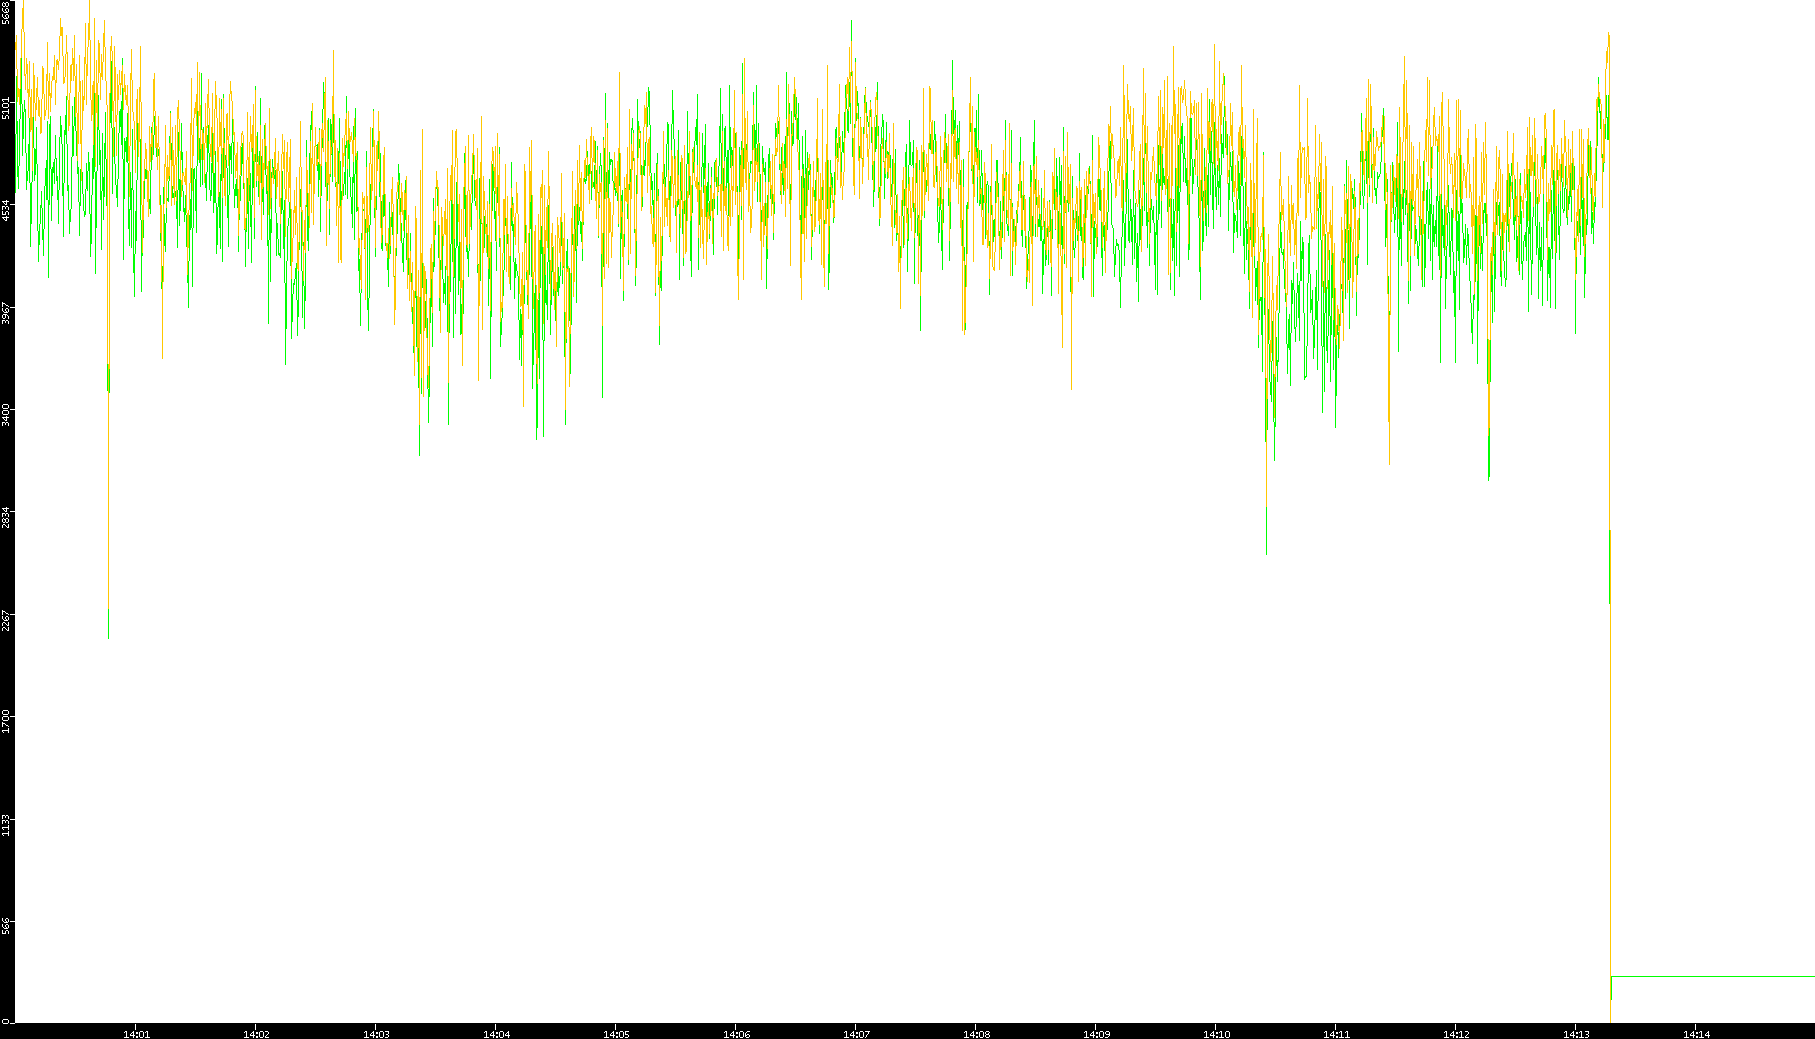Select the 14:09 time axis tick
Image resolution: width=1815 pixels, height=1039 pixels.
coord(1096,1034)
